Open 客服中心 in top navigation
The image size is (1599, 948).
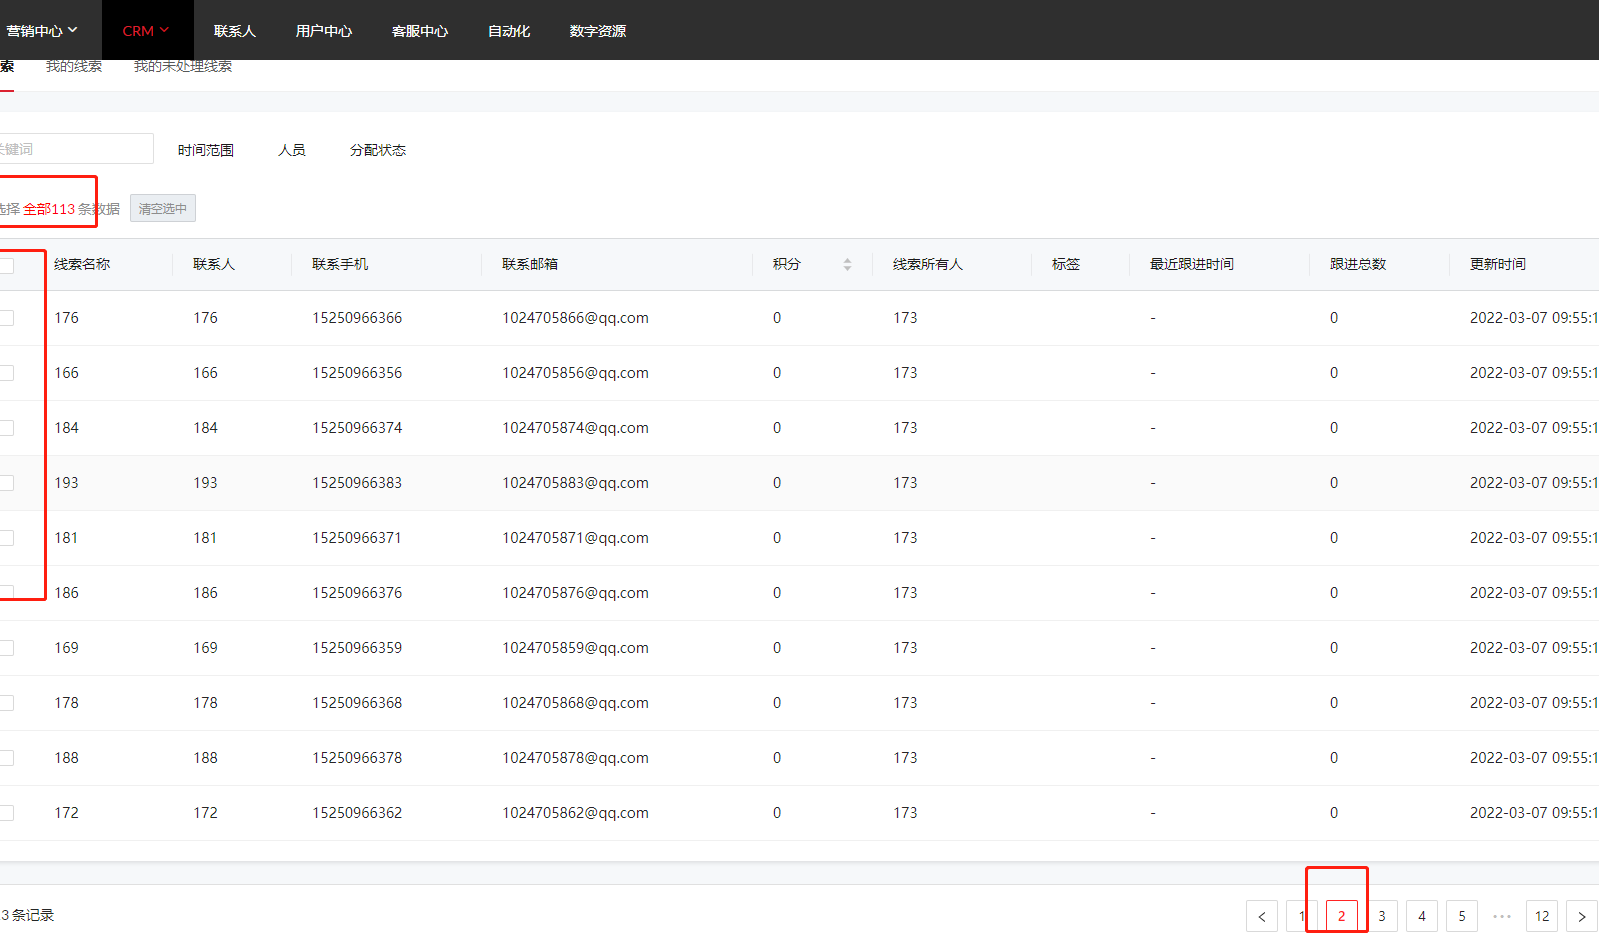(420, 31)
